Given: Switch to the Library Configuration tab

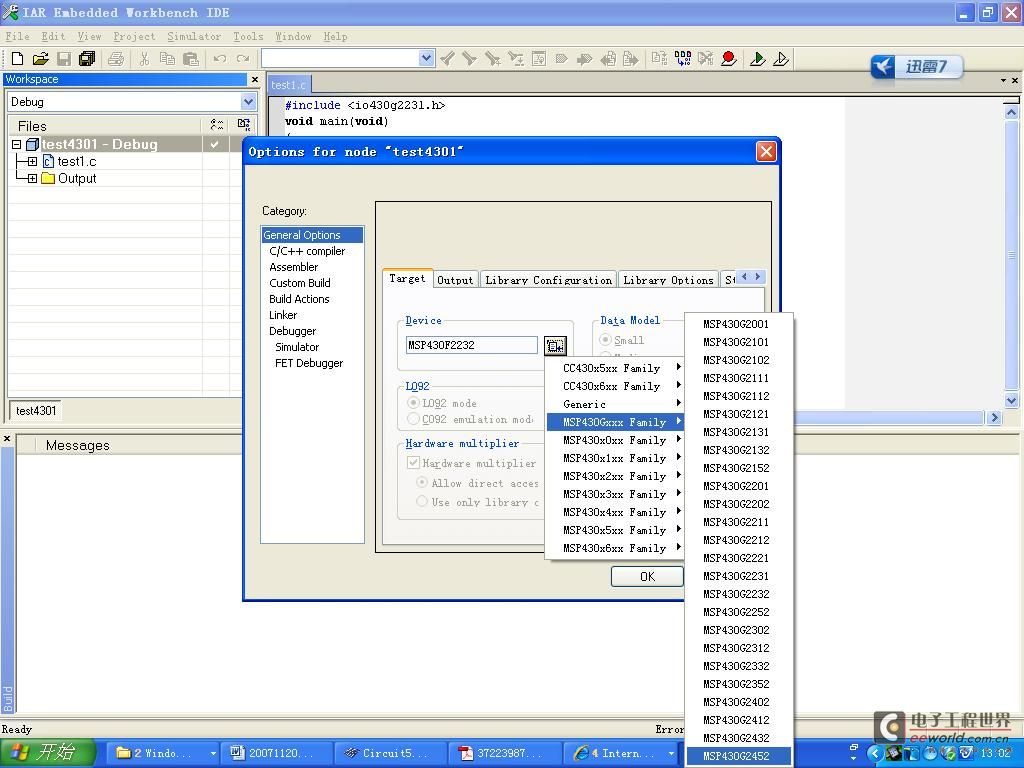Looking at the screenshot, I should [x=549, y=280].
